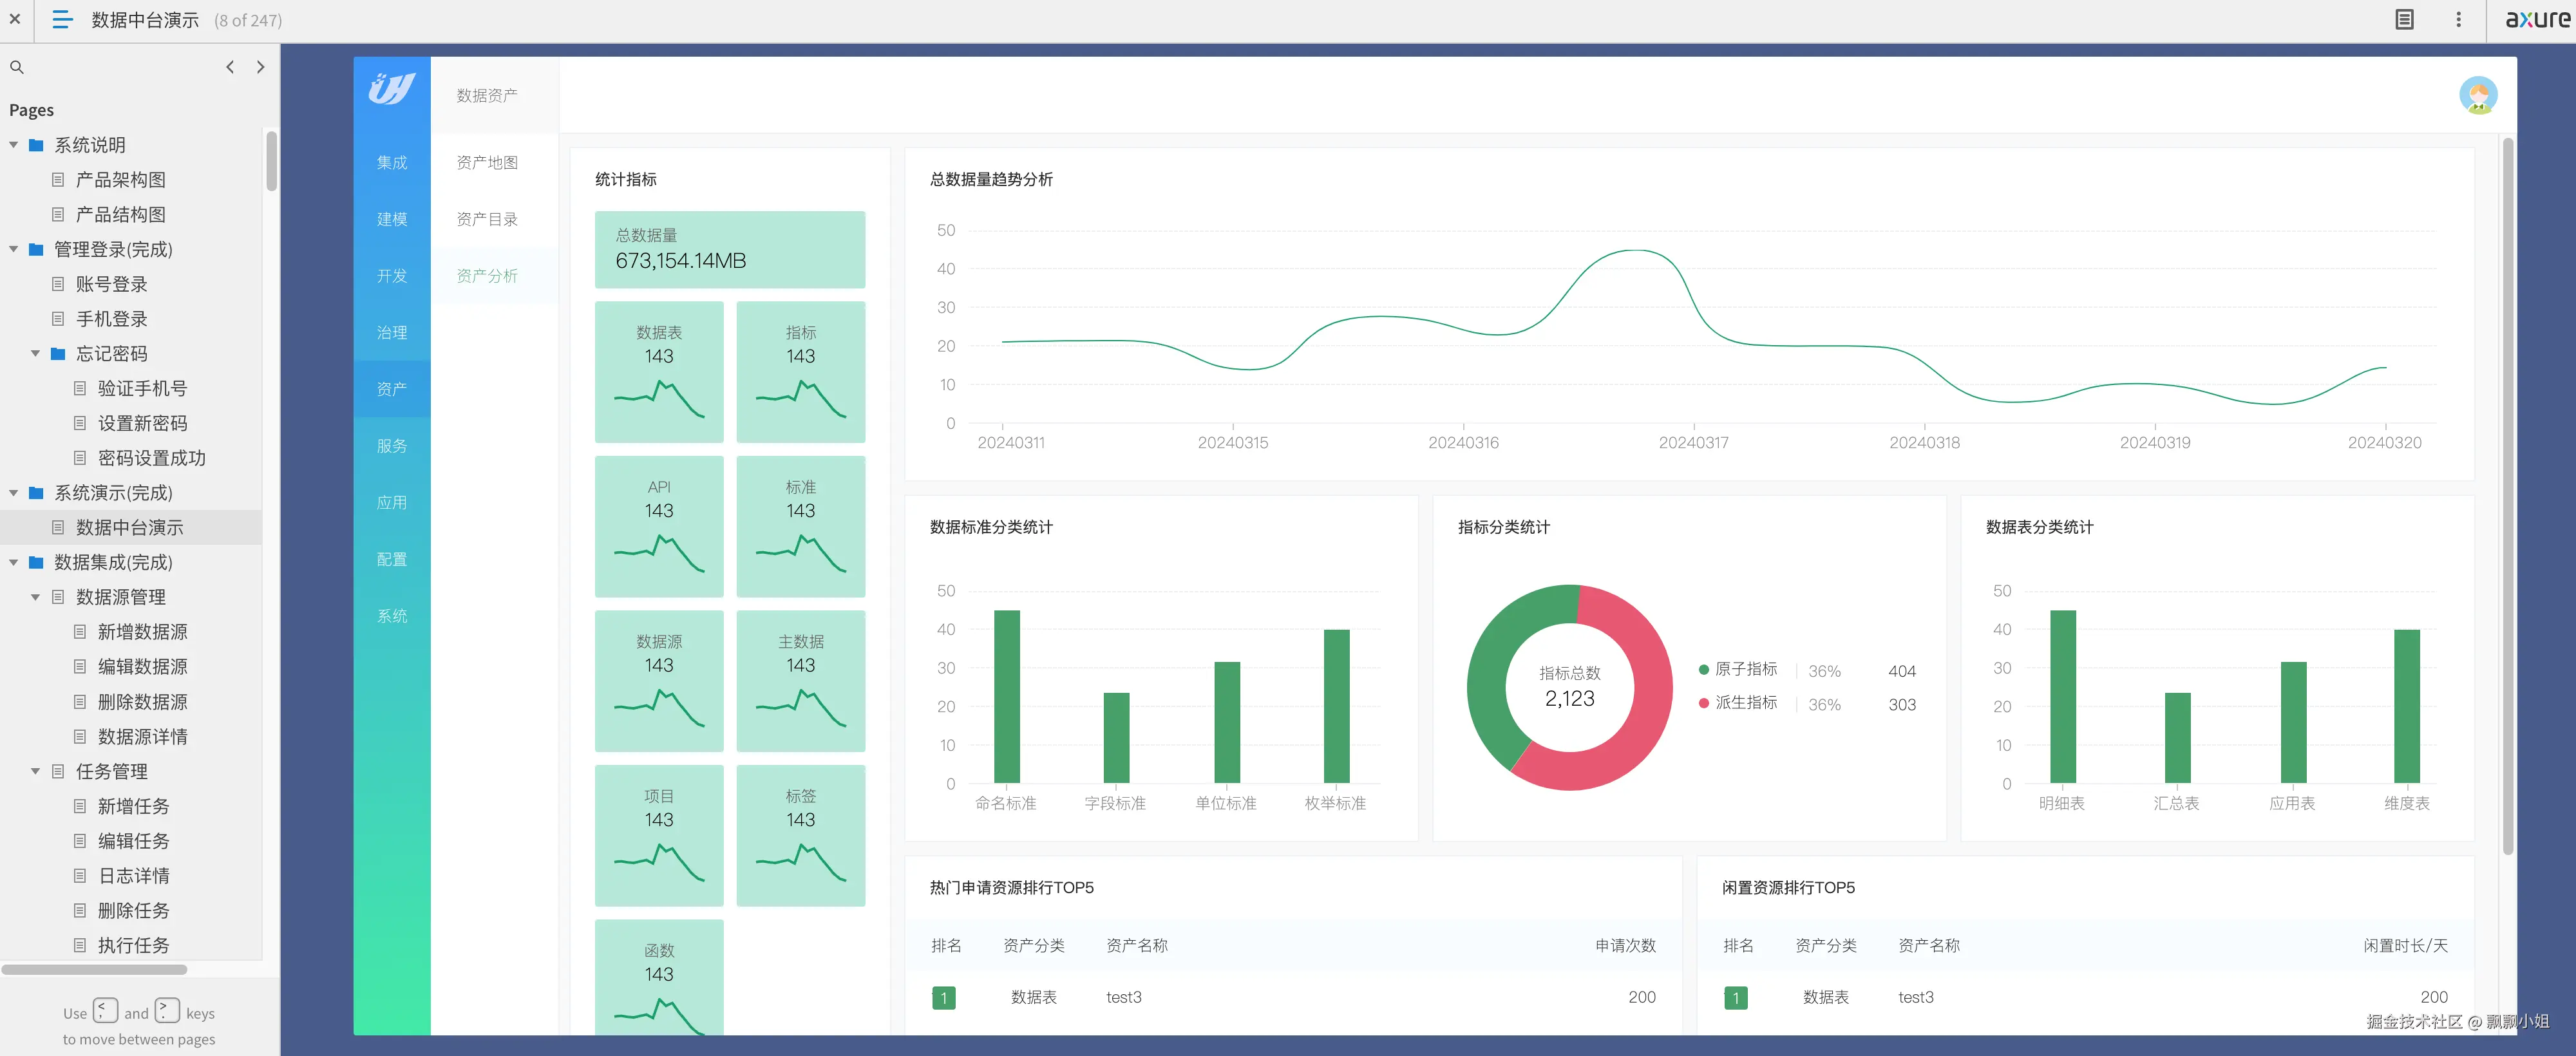Open the 账号登录 page
Image resolution: width=2576 pixels, height=1056 pixels.
click(x=111, y=284)
